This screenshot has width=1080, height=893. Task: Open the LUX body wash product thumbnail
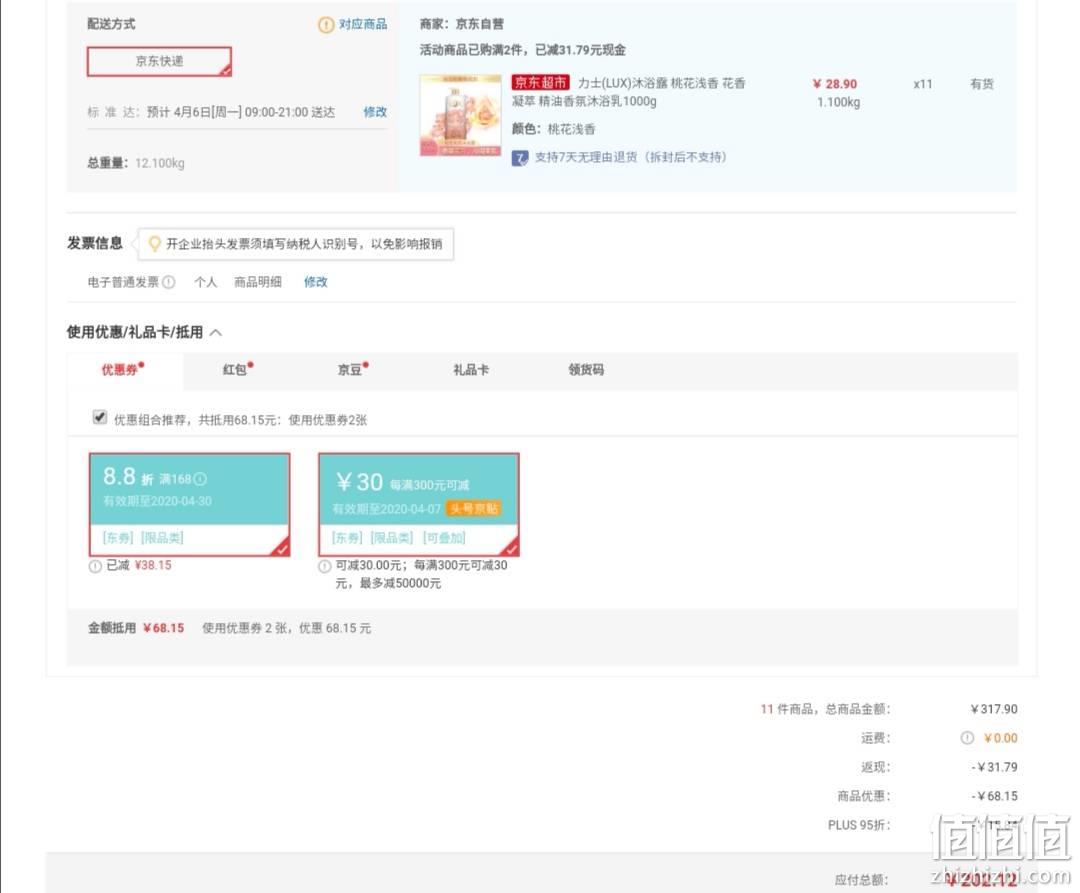[x=460, y=115]
